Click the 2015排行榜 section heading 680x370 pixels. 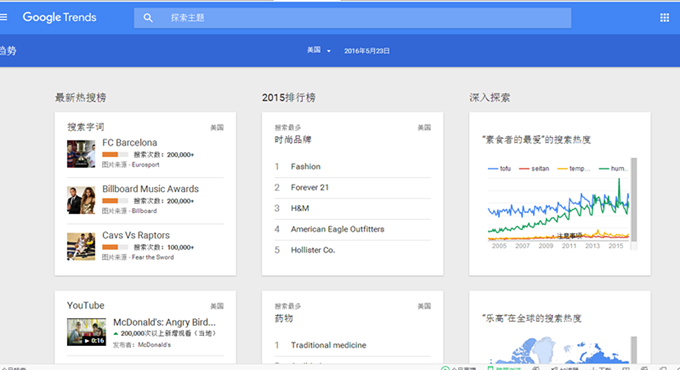click(x=288, y=98)
